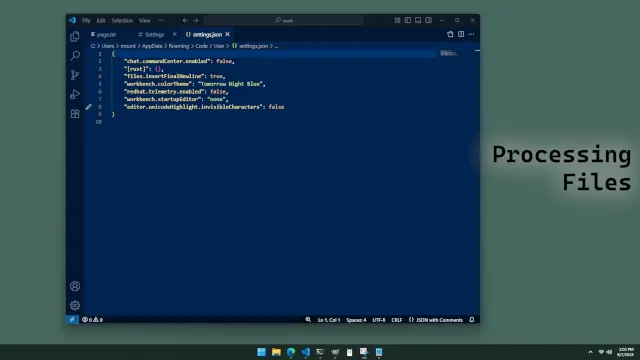Go forward with the right arrow

pyautogui.click(x=196, y=20)
